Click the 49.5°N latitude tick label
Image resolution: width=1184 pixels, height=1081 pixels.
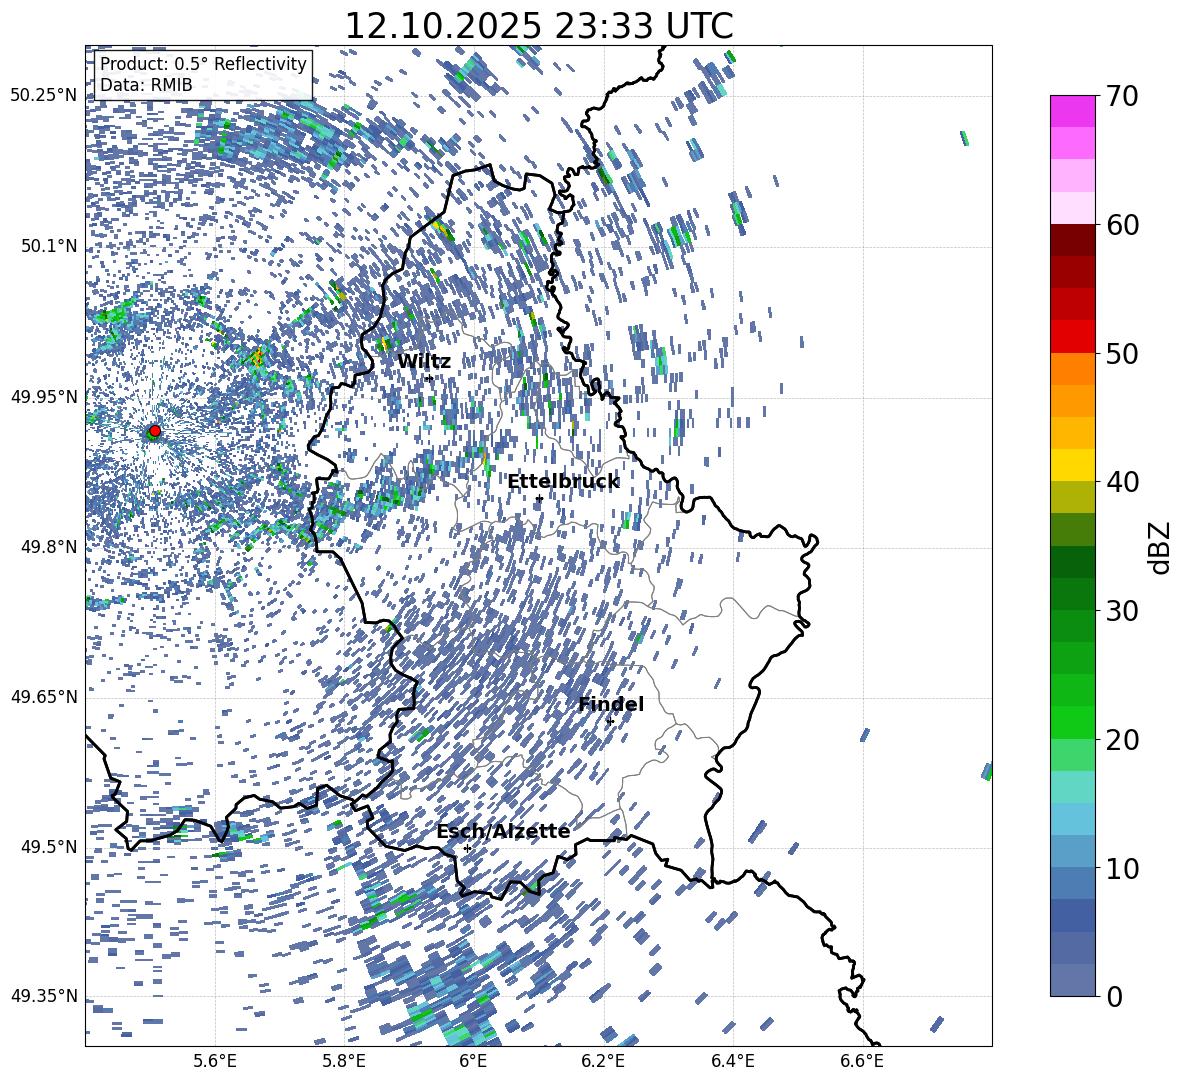pyautogui.click(x=50, y=847)
